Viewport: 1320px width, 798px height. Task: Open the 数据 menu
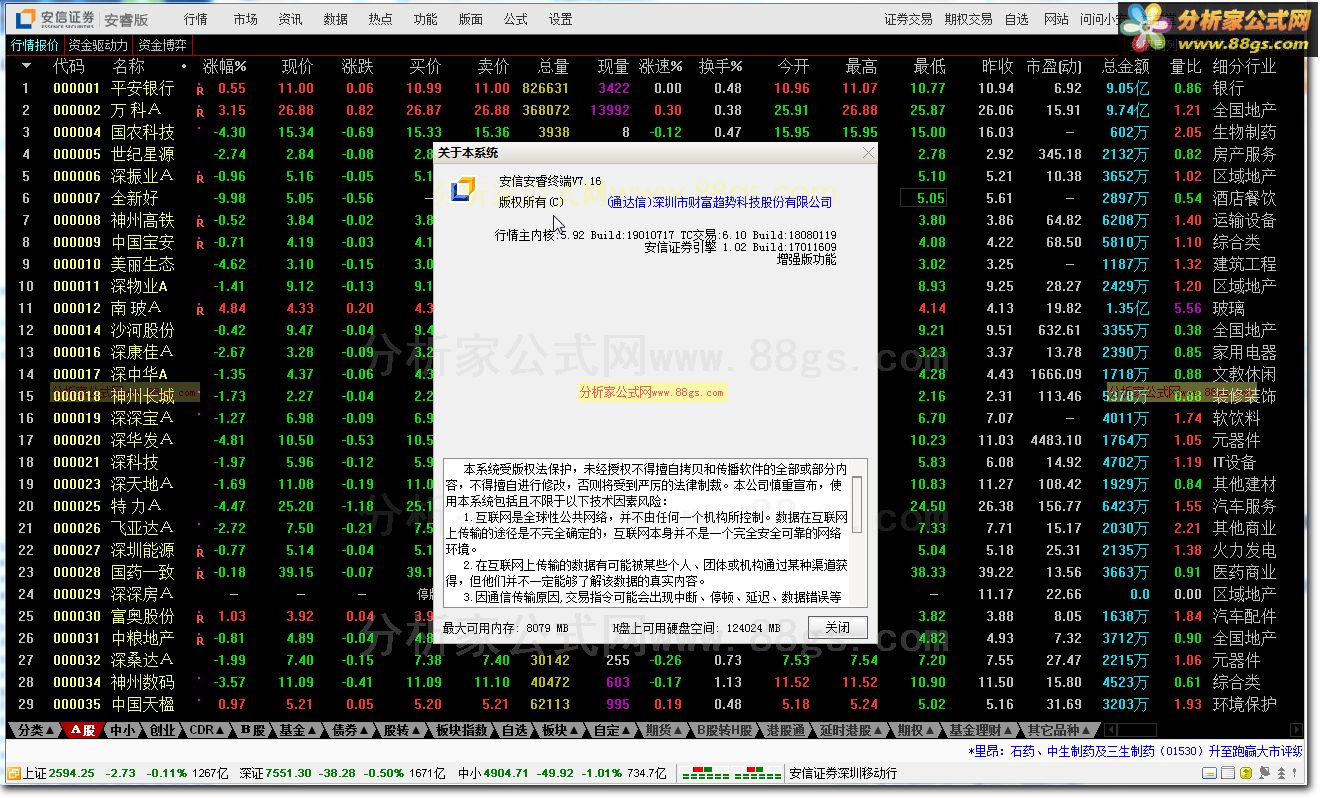pos(336,19)
